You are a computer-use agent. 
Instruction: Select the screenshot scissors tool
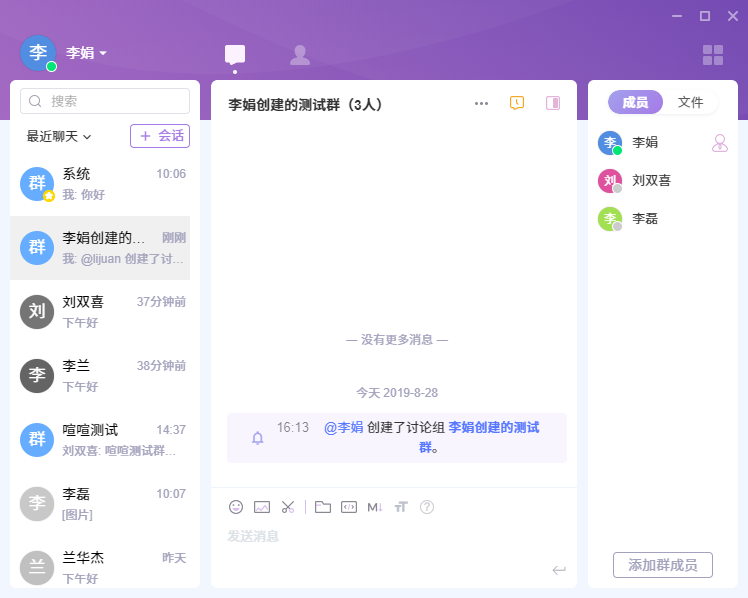click(288, 507)
